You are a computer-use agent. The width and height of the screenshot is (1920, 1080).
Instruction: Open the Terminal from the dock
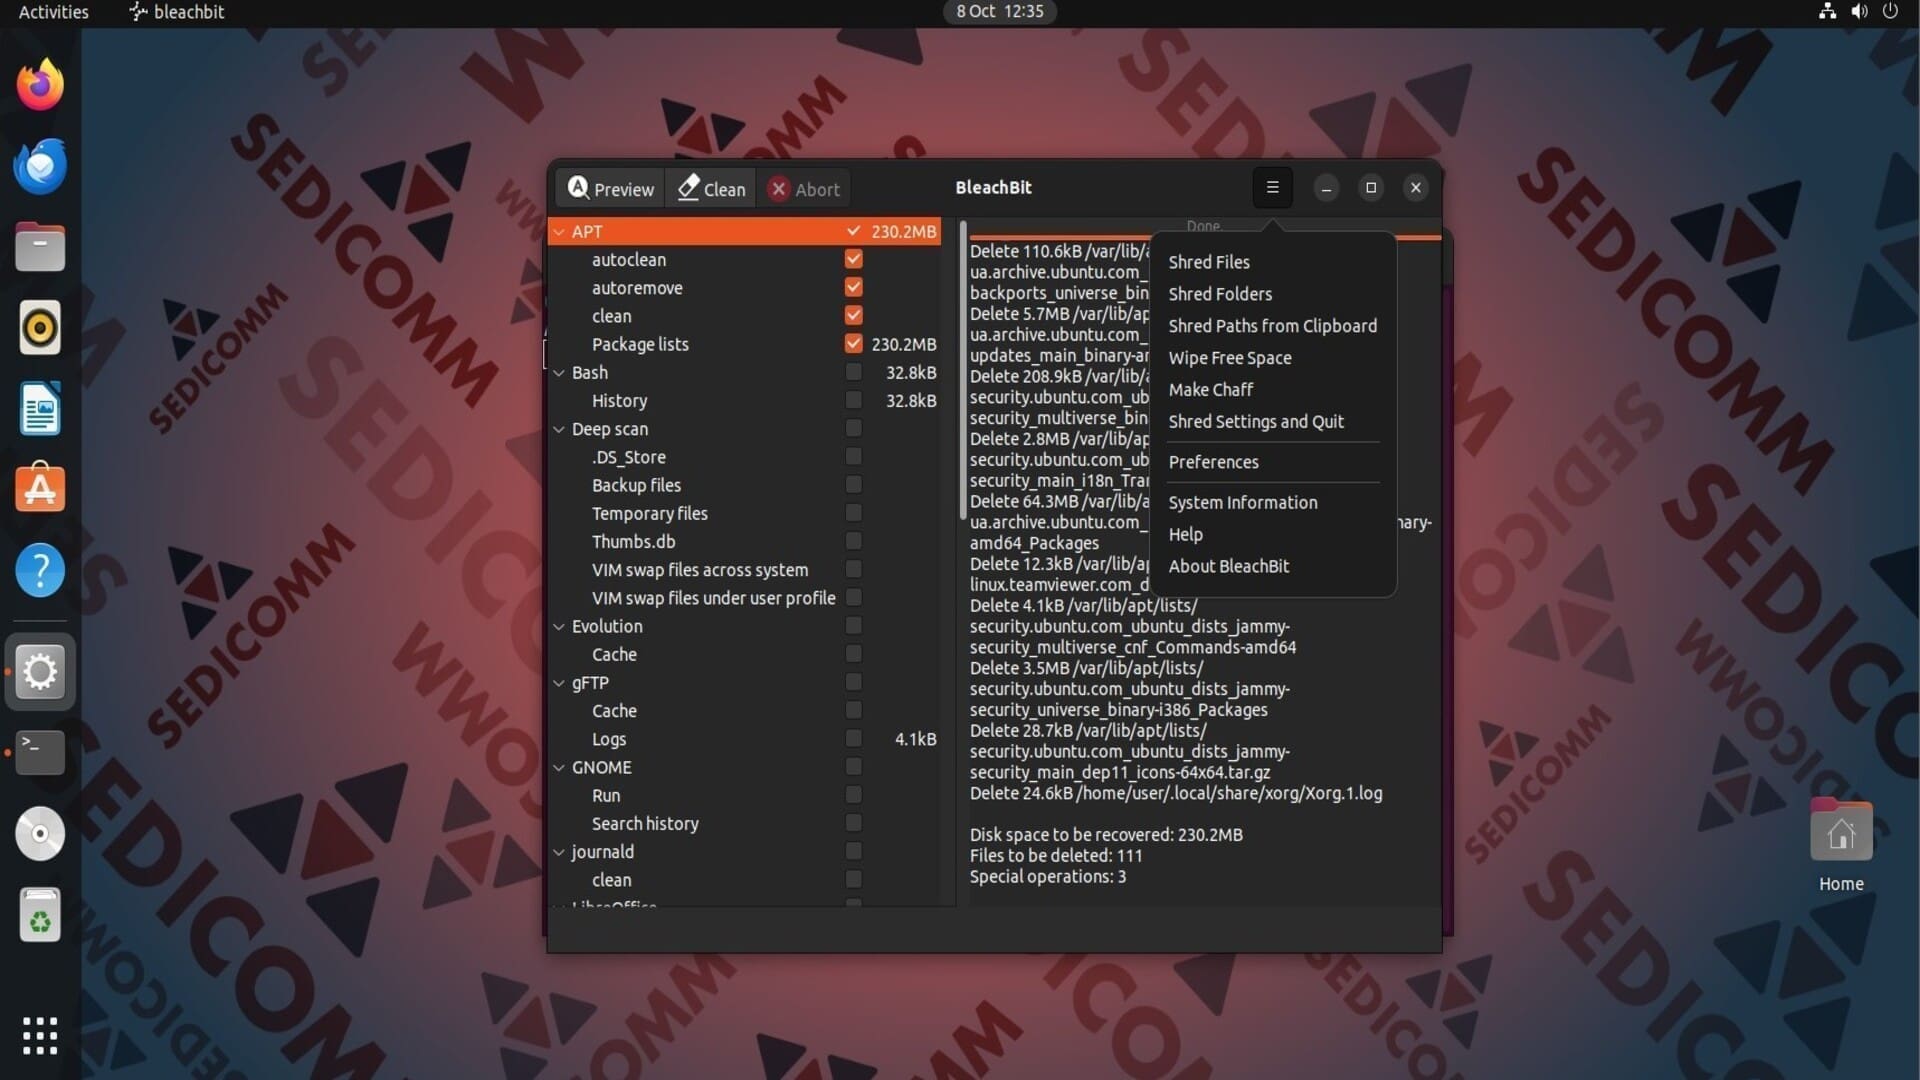point(40,752)
